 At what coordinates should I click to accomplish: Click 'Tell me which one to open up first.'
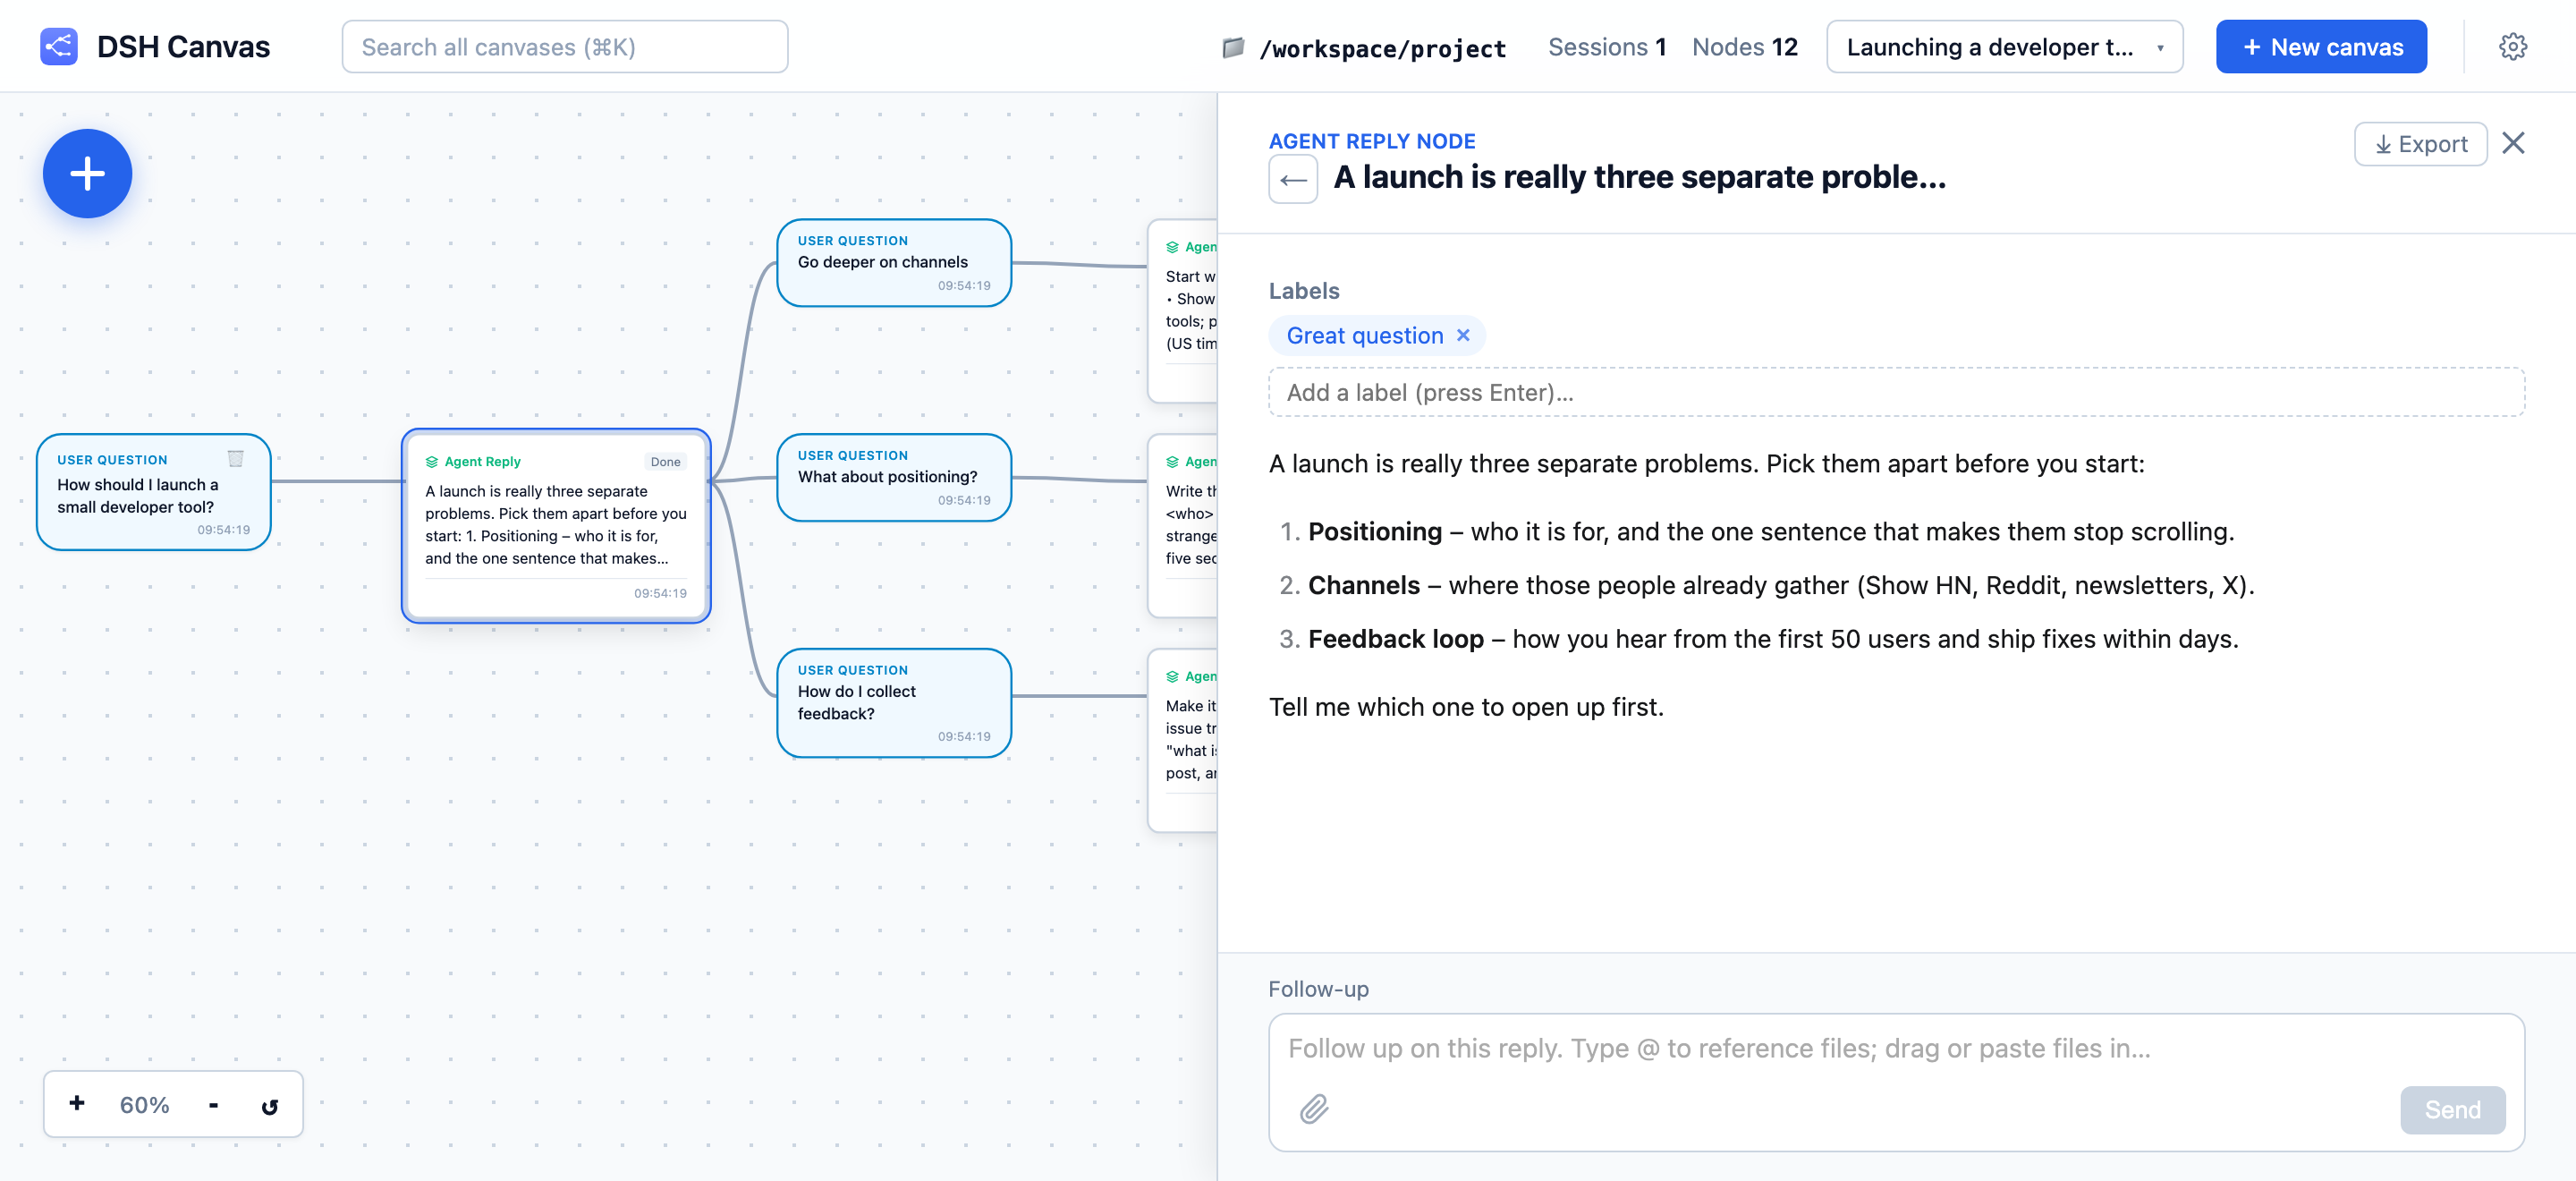pyautogui.click(x=1466, y=707)
